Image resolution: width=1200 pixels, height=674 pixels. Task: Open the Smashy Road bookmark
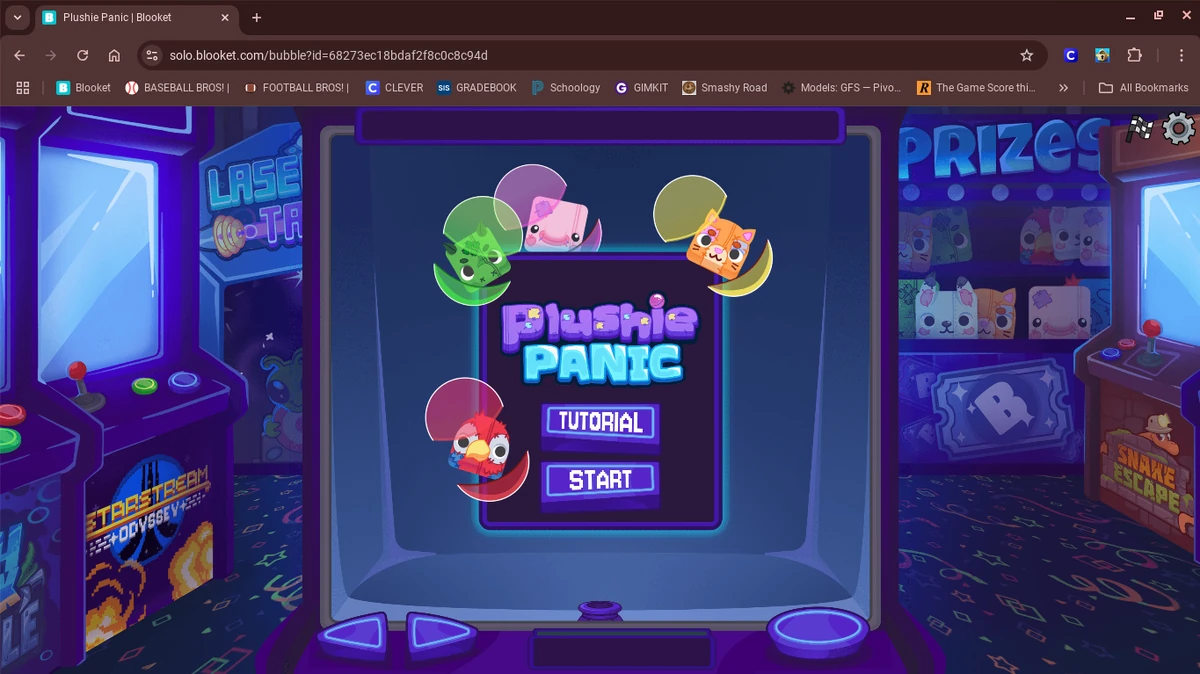724,87
